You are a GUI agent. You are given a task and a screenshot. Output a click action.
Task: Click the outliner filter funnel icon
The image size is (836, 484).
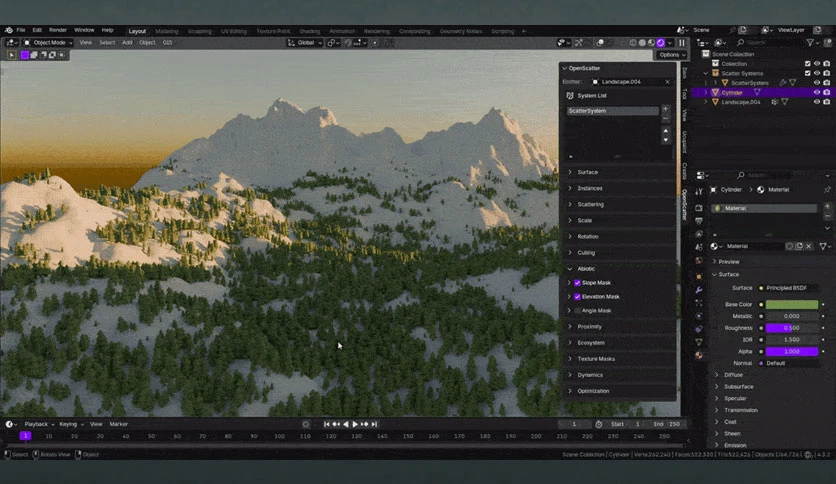(x=810, y=42)
